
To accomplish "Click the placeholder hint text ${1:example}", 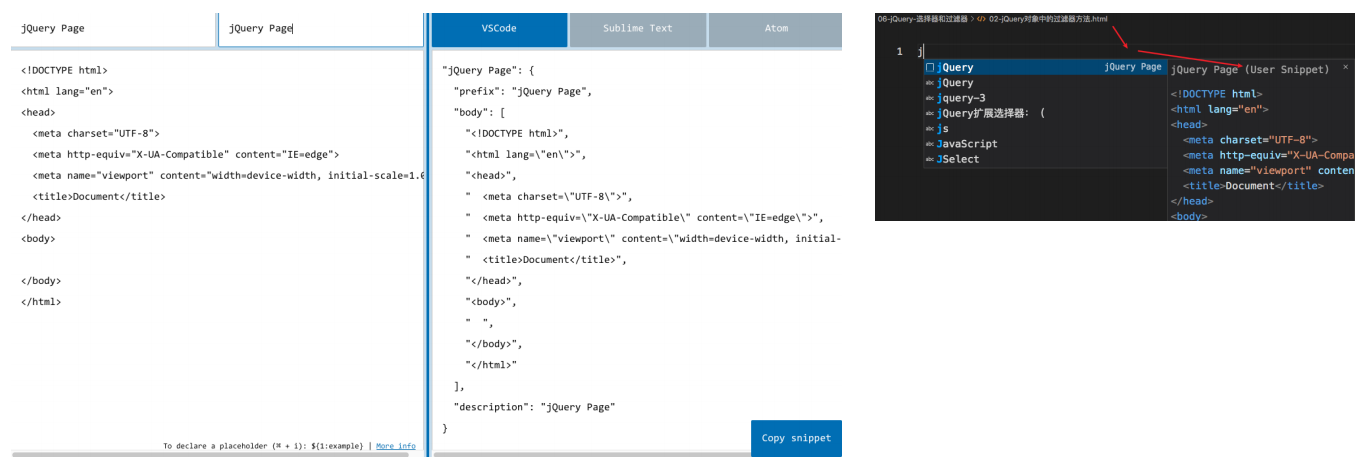I will click(336, 446).
